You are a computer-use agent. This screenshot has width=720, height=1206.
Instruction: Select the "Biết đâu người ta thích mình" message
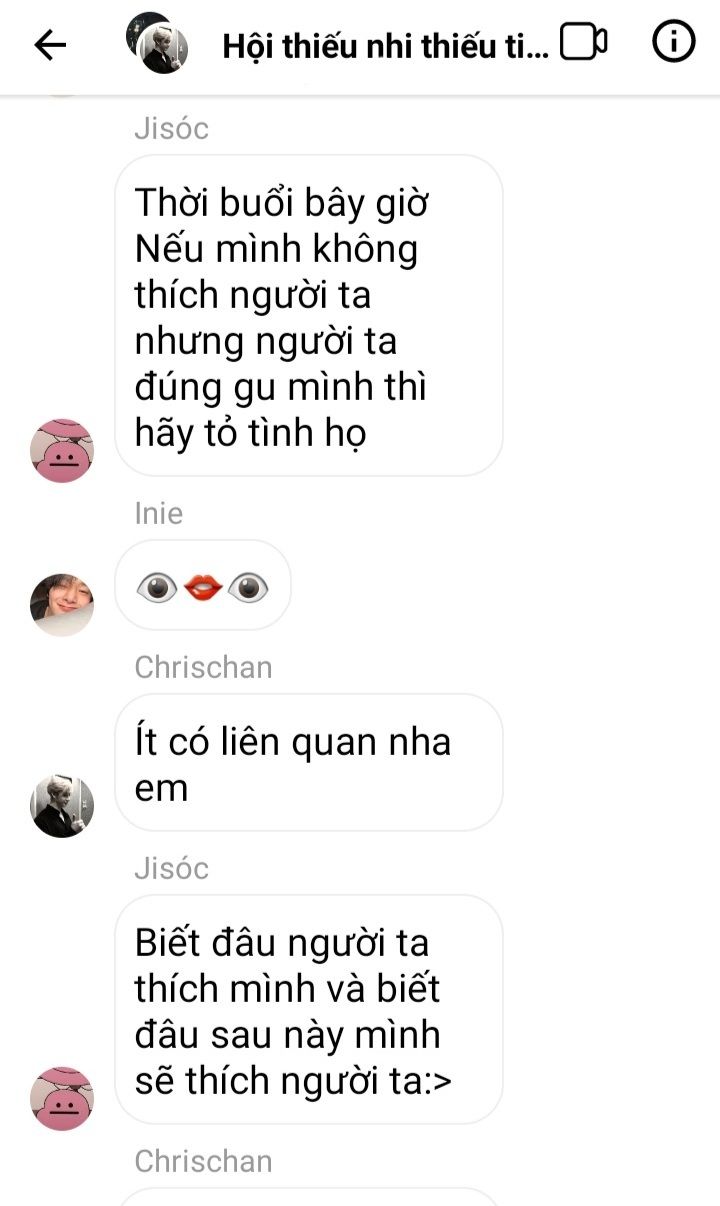click(x=309, y=1009)
